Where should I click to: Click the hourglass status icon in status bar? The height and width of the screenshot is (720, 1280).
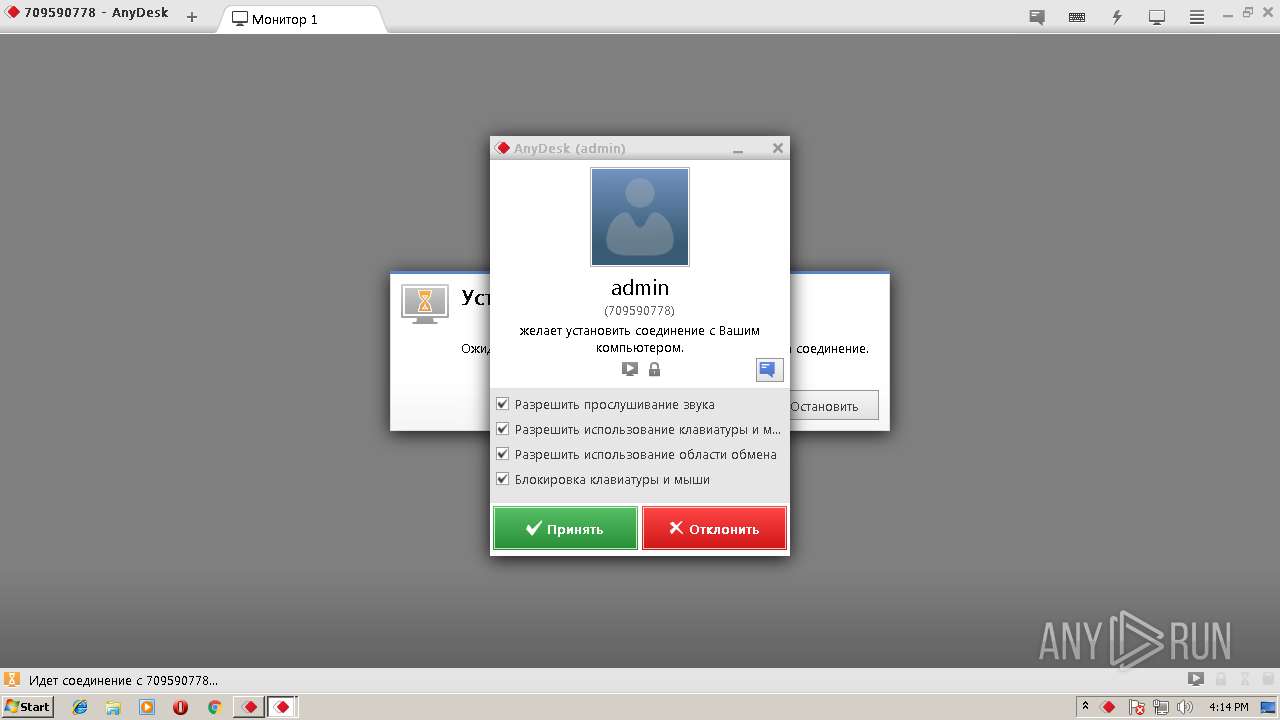[12, 679]
